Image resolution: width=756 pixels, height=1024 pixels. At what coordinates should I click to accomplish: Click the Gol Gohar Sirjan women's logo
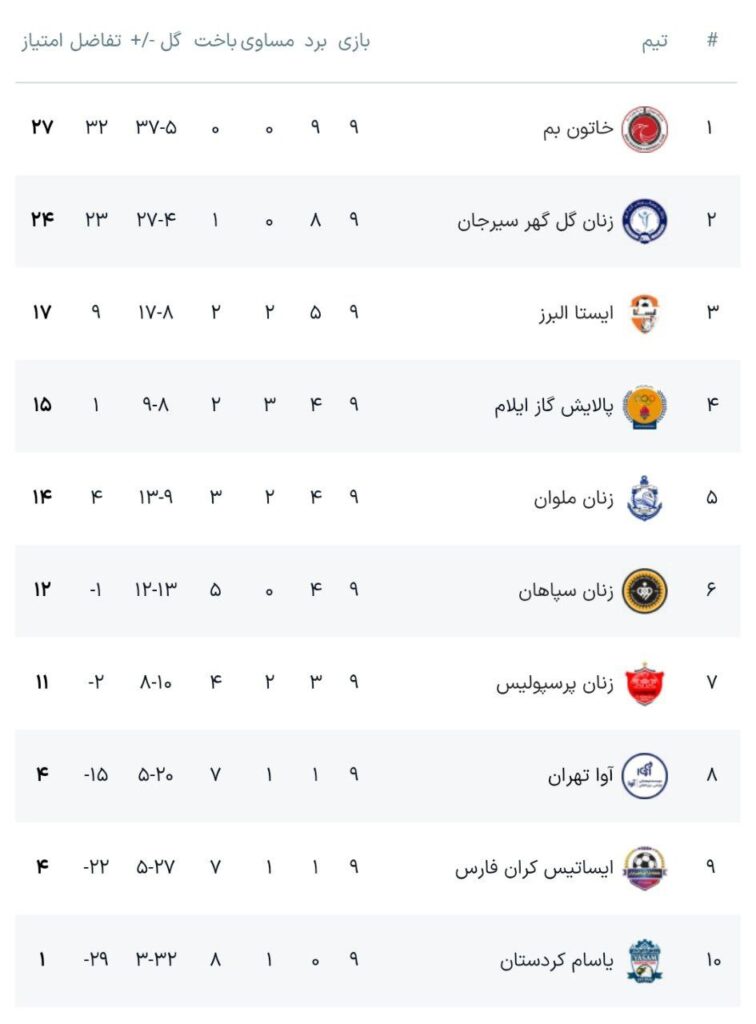[x=645, y=221]
